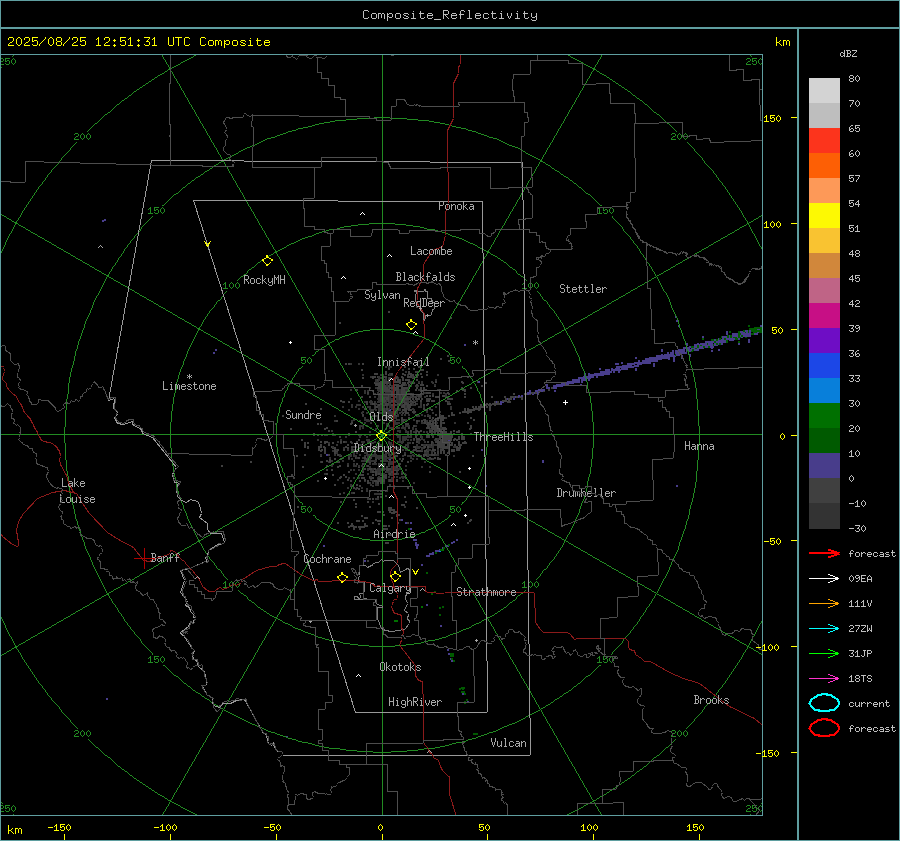Click the blue 33-36 dBZ color swatch

[x=824, y=366]
